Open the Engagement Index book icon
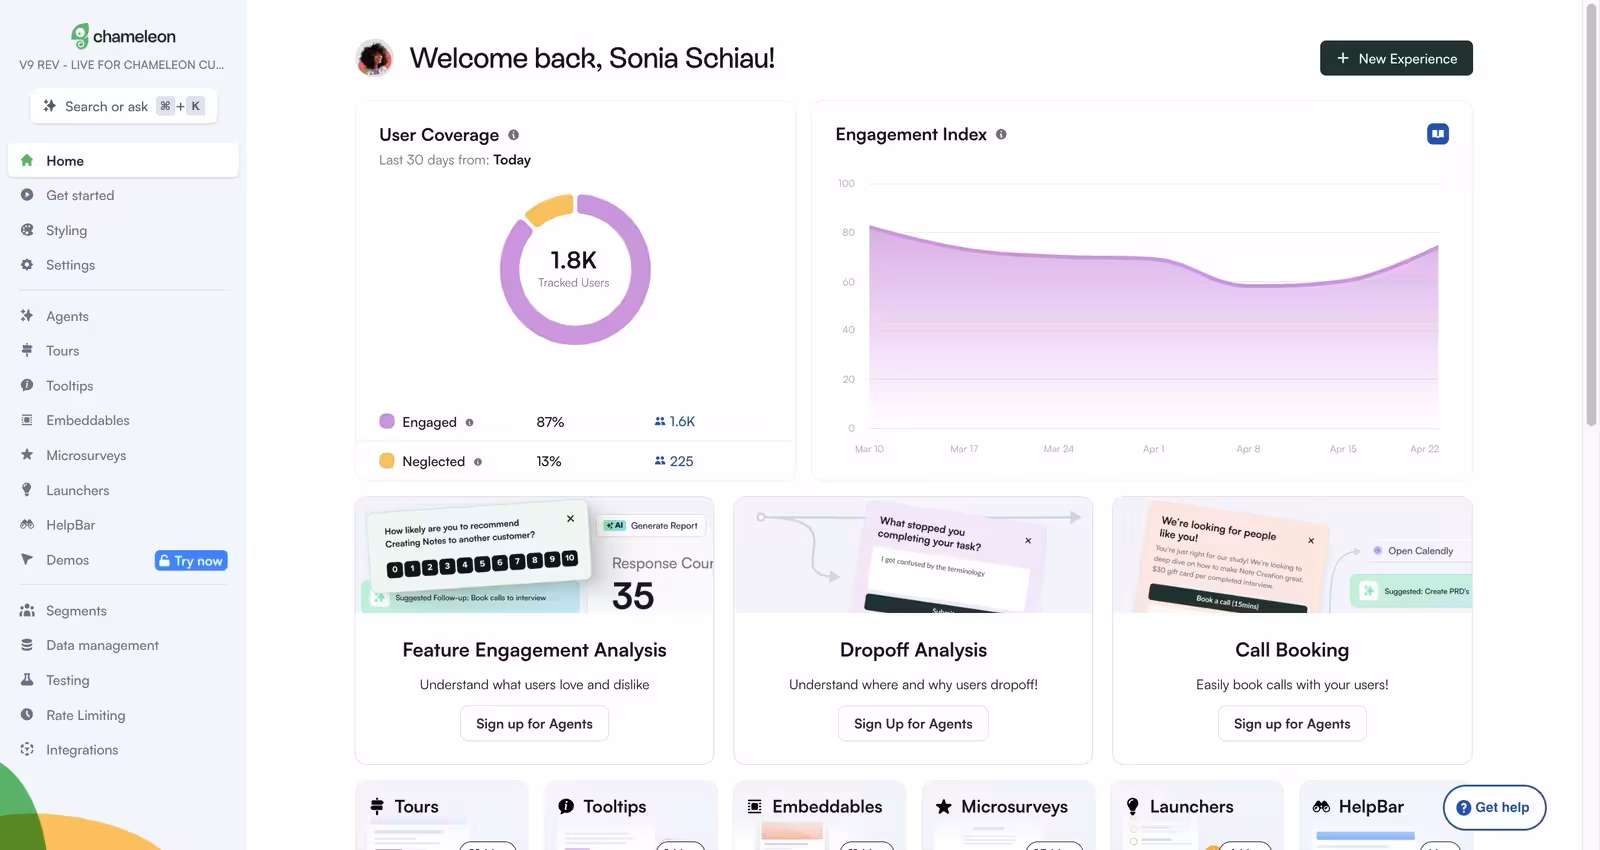The image size is (1600, 850). (x=1438, y=134)
